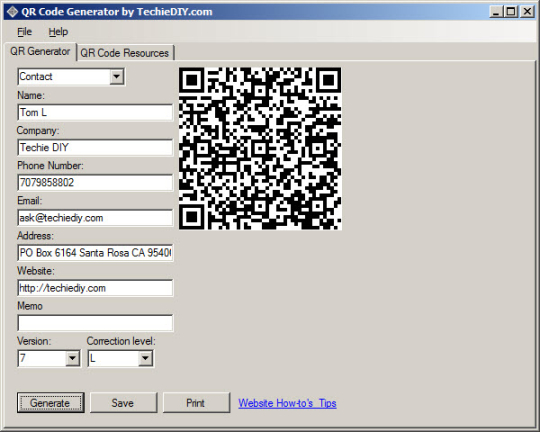The height and width of the screenshot is (432, 540).
Task: Click the app icon in title bar
Action: tap(12, 12)
